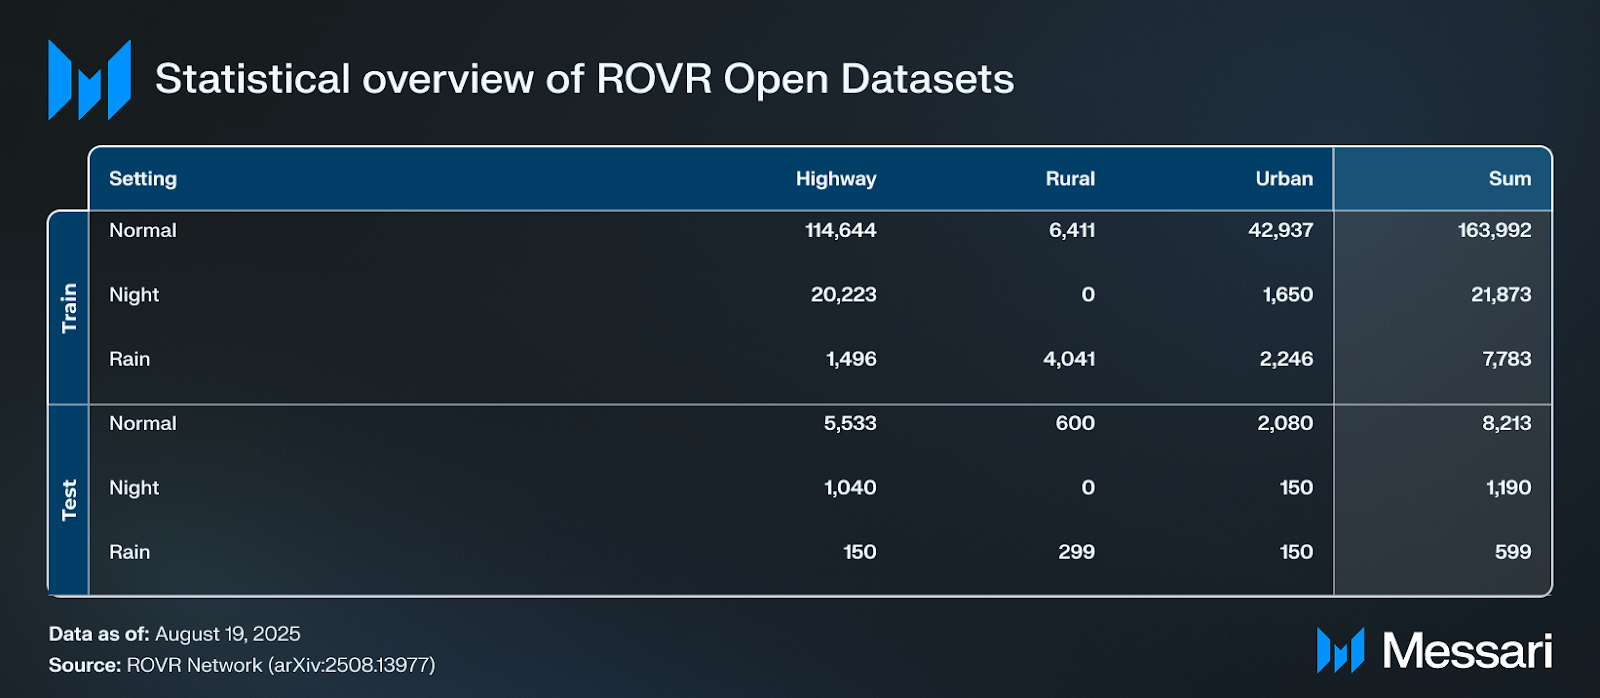Select the 'Night' row label under Train
Viewport: 1600px width, 698px height.
(134, 295)
